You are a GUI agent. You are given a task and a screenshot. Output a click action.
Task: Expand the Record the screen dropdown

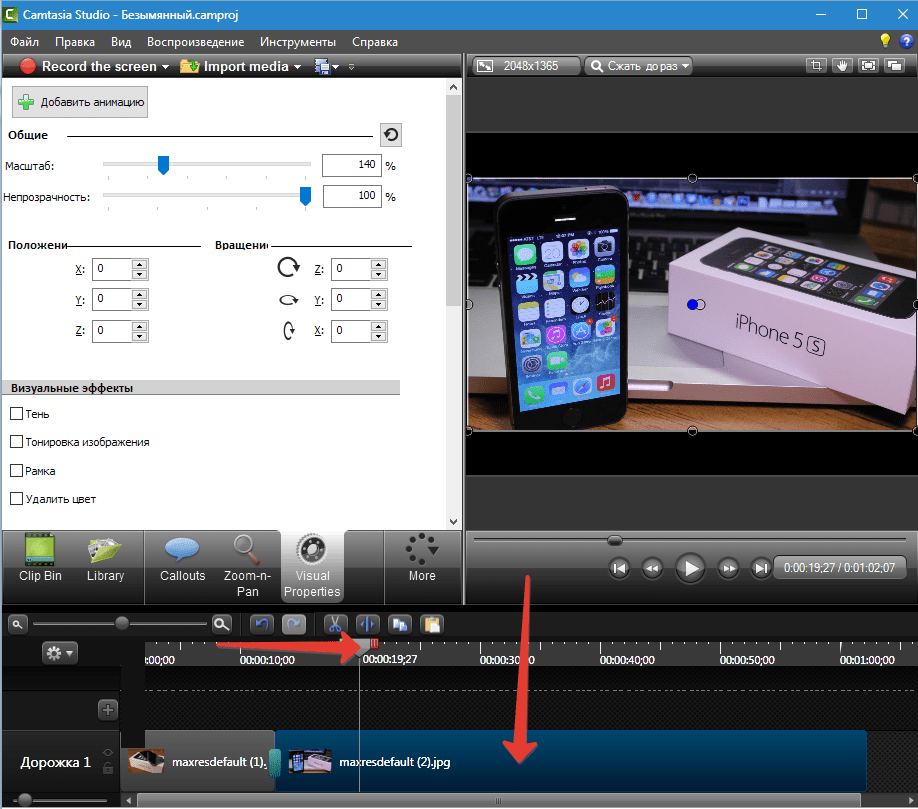(165, 67)
